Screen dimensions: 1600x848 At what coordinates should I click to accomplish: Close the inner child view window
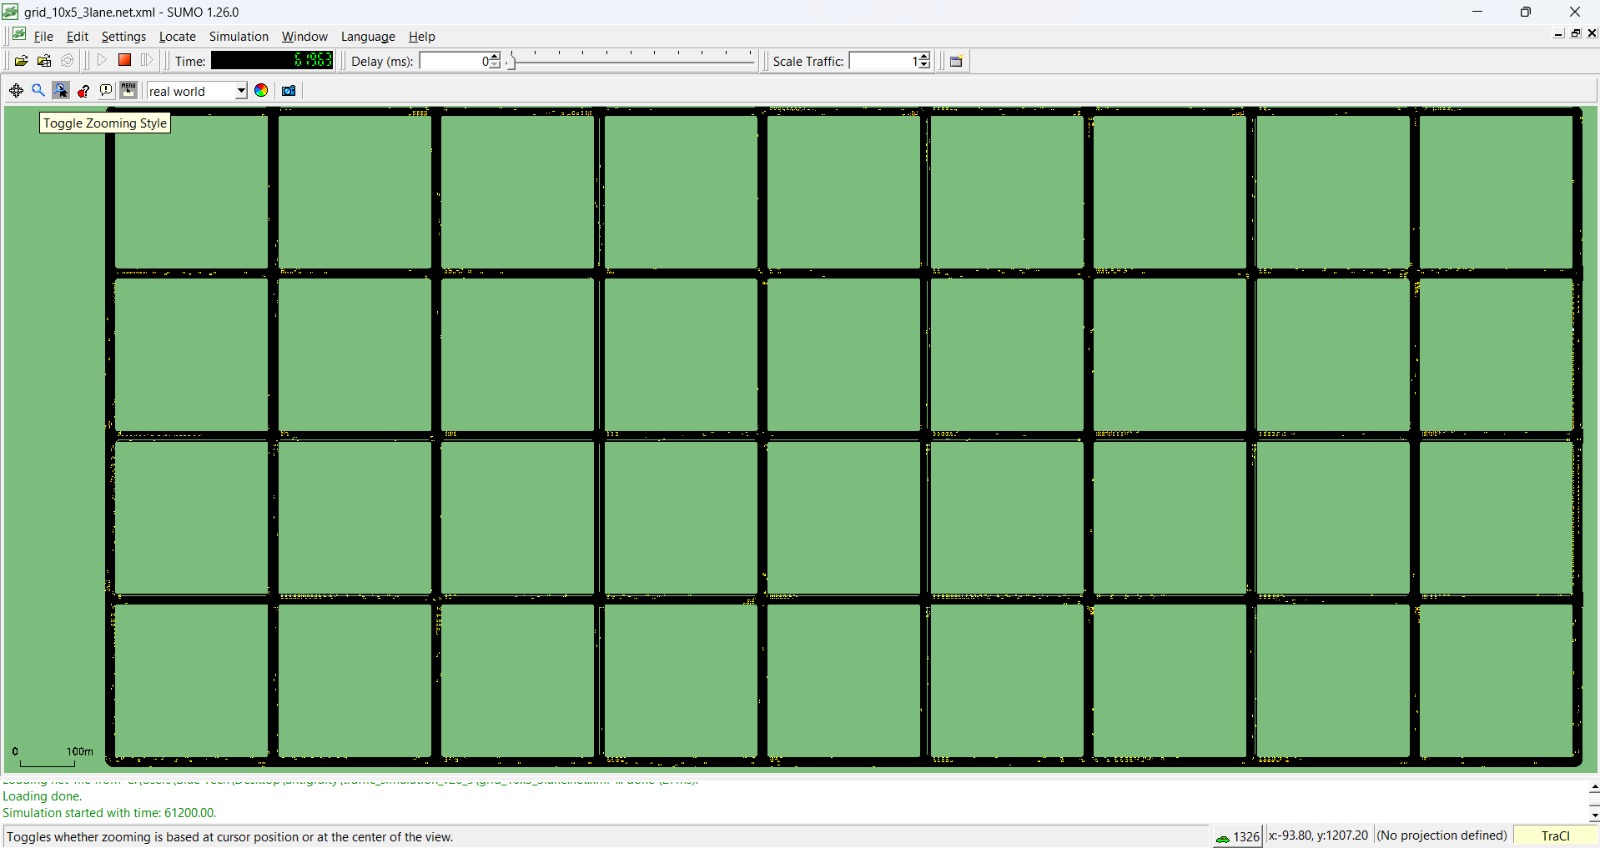pos(1592,33)
